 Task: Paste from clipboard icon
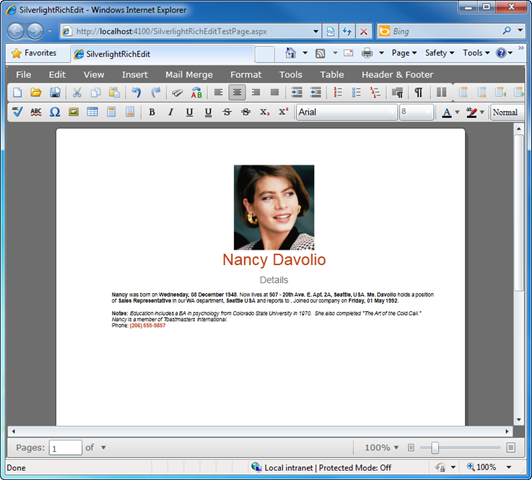(x=115, y=92)
